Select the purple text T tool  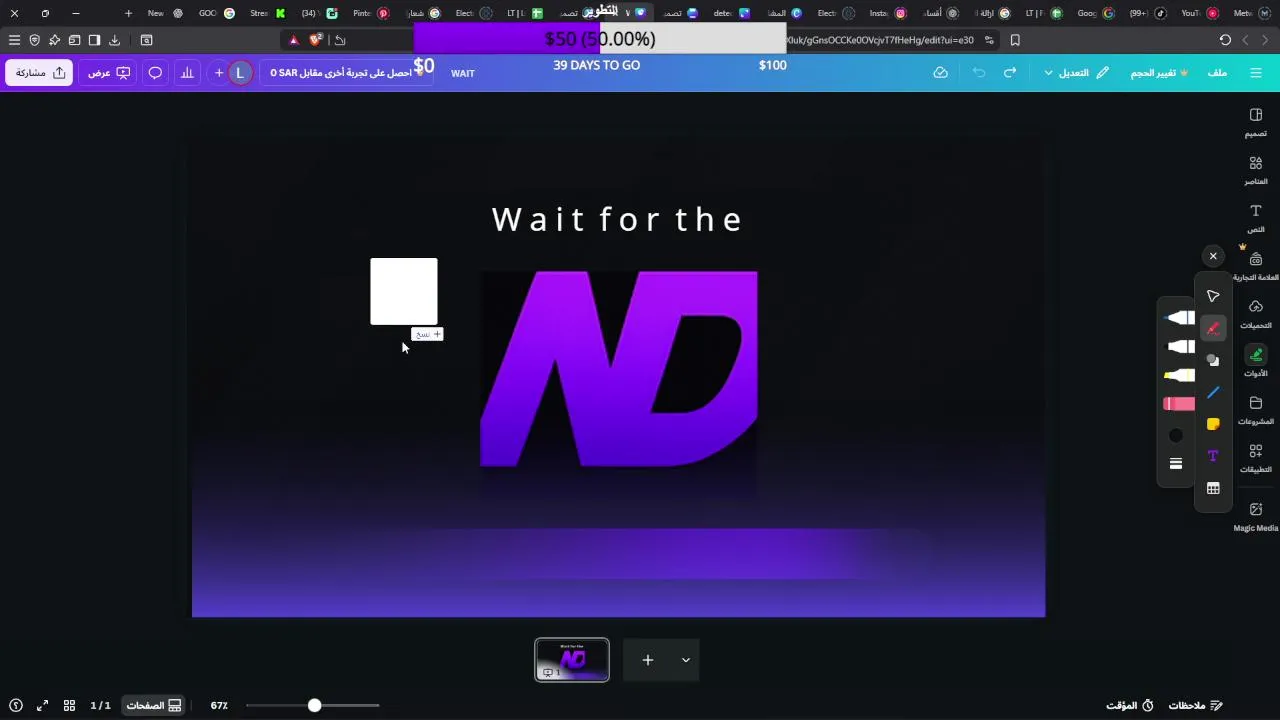[x=1213, y=456]
